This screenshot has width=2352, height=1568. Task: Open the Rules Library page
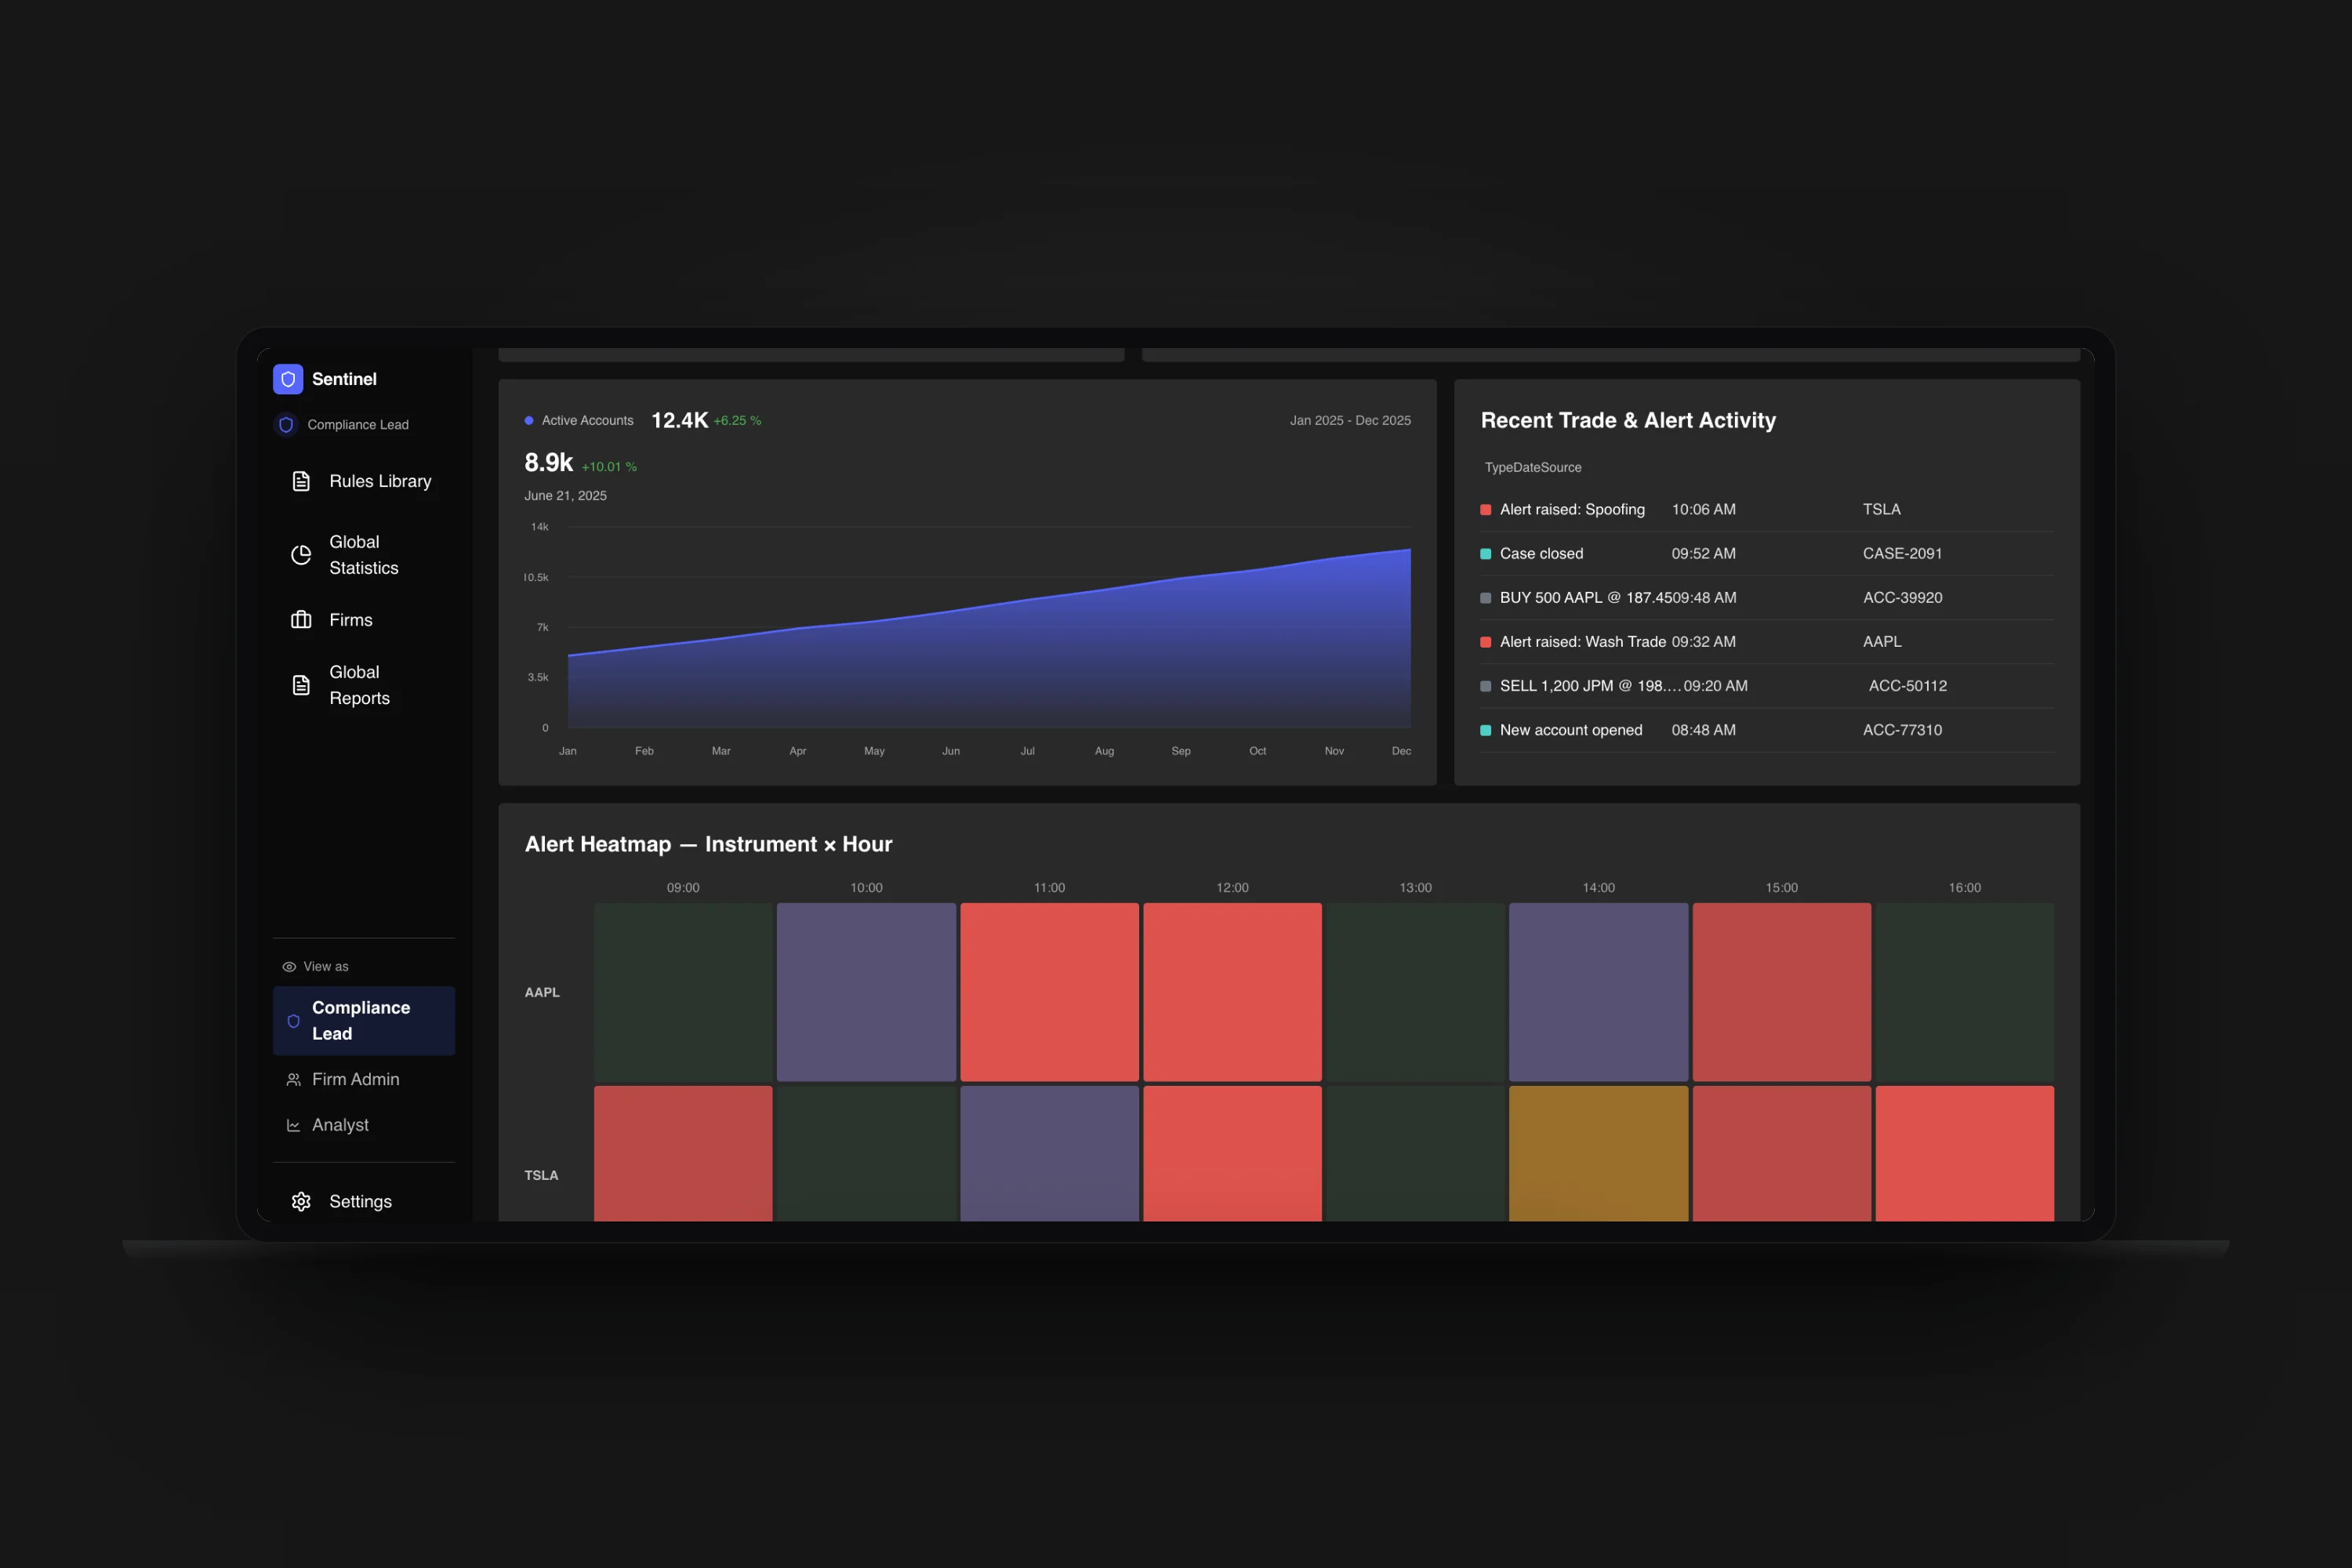(x=364, y=481)
